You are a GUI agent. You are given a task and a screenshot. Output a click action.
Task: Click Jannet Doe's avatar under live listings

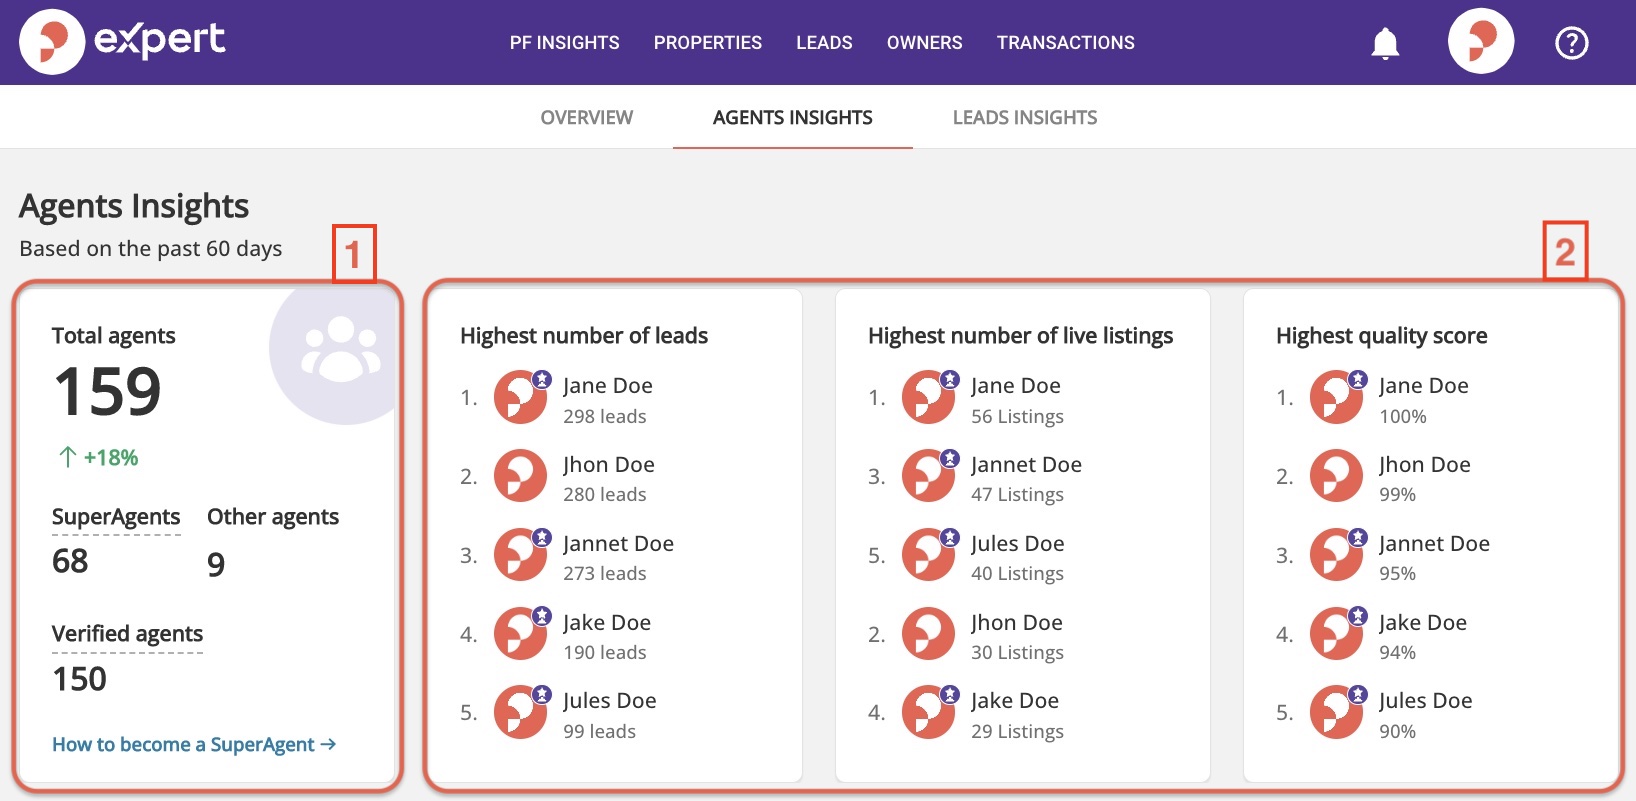click(x=929, y=476)
